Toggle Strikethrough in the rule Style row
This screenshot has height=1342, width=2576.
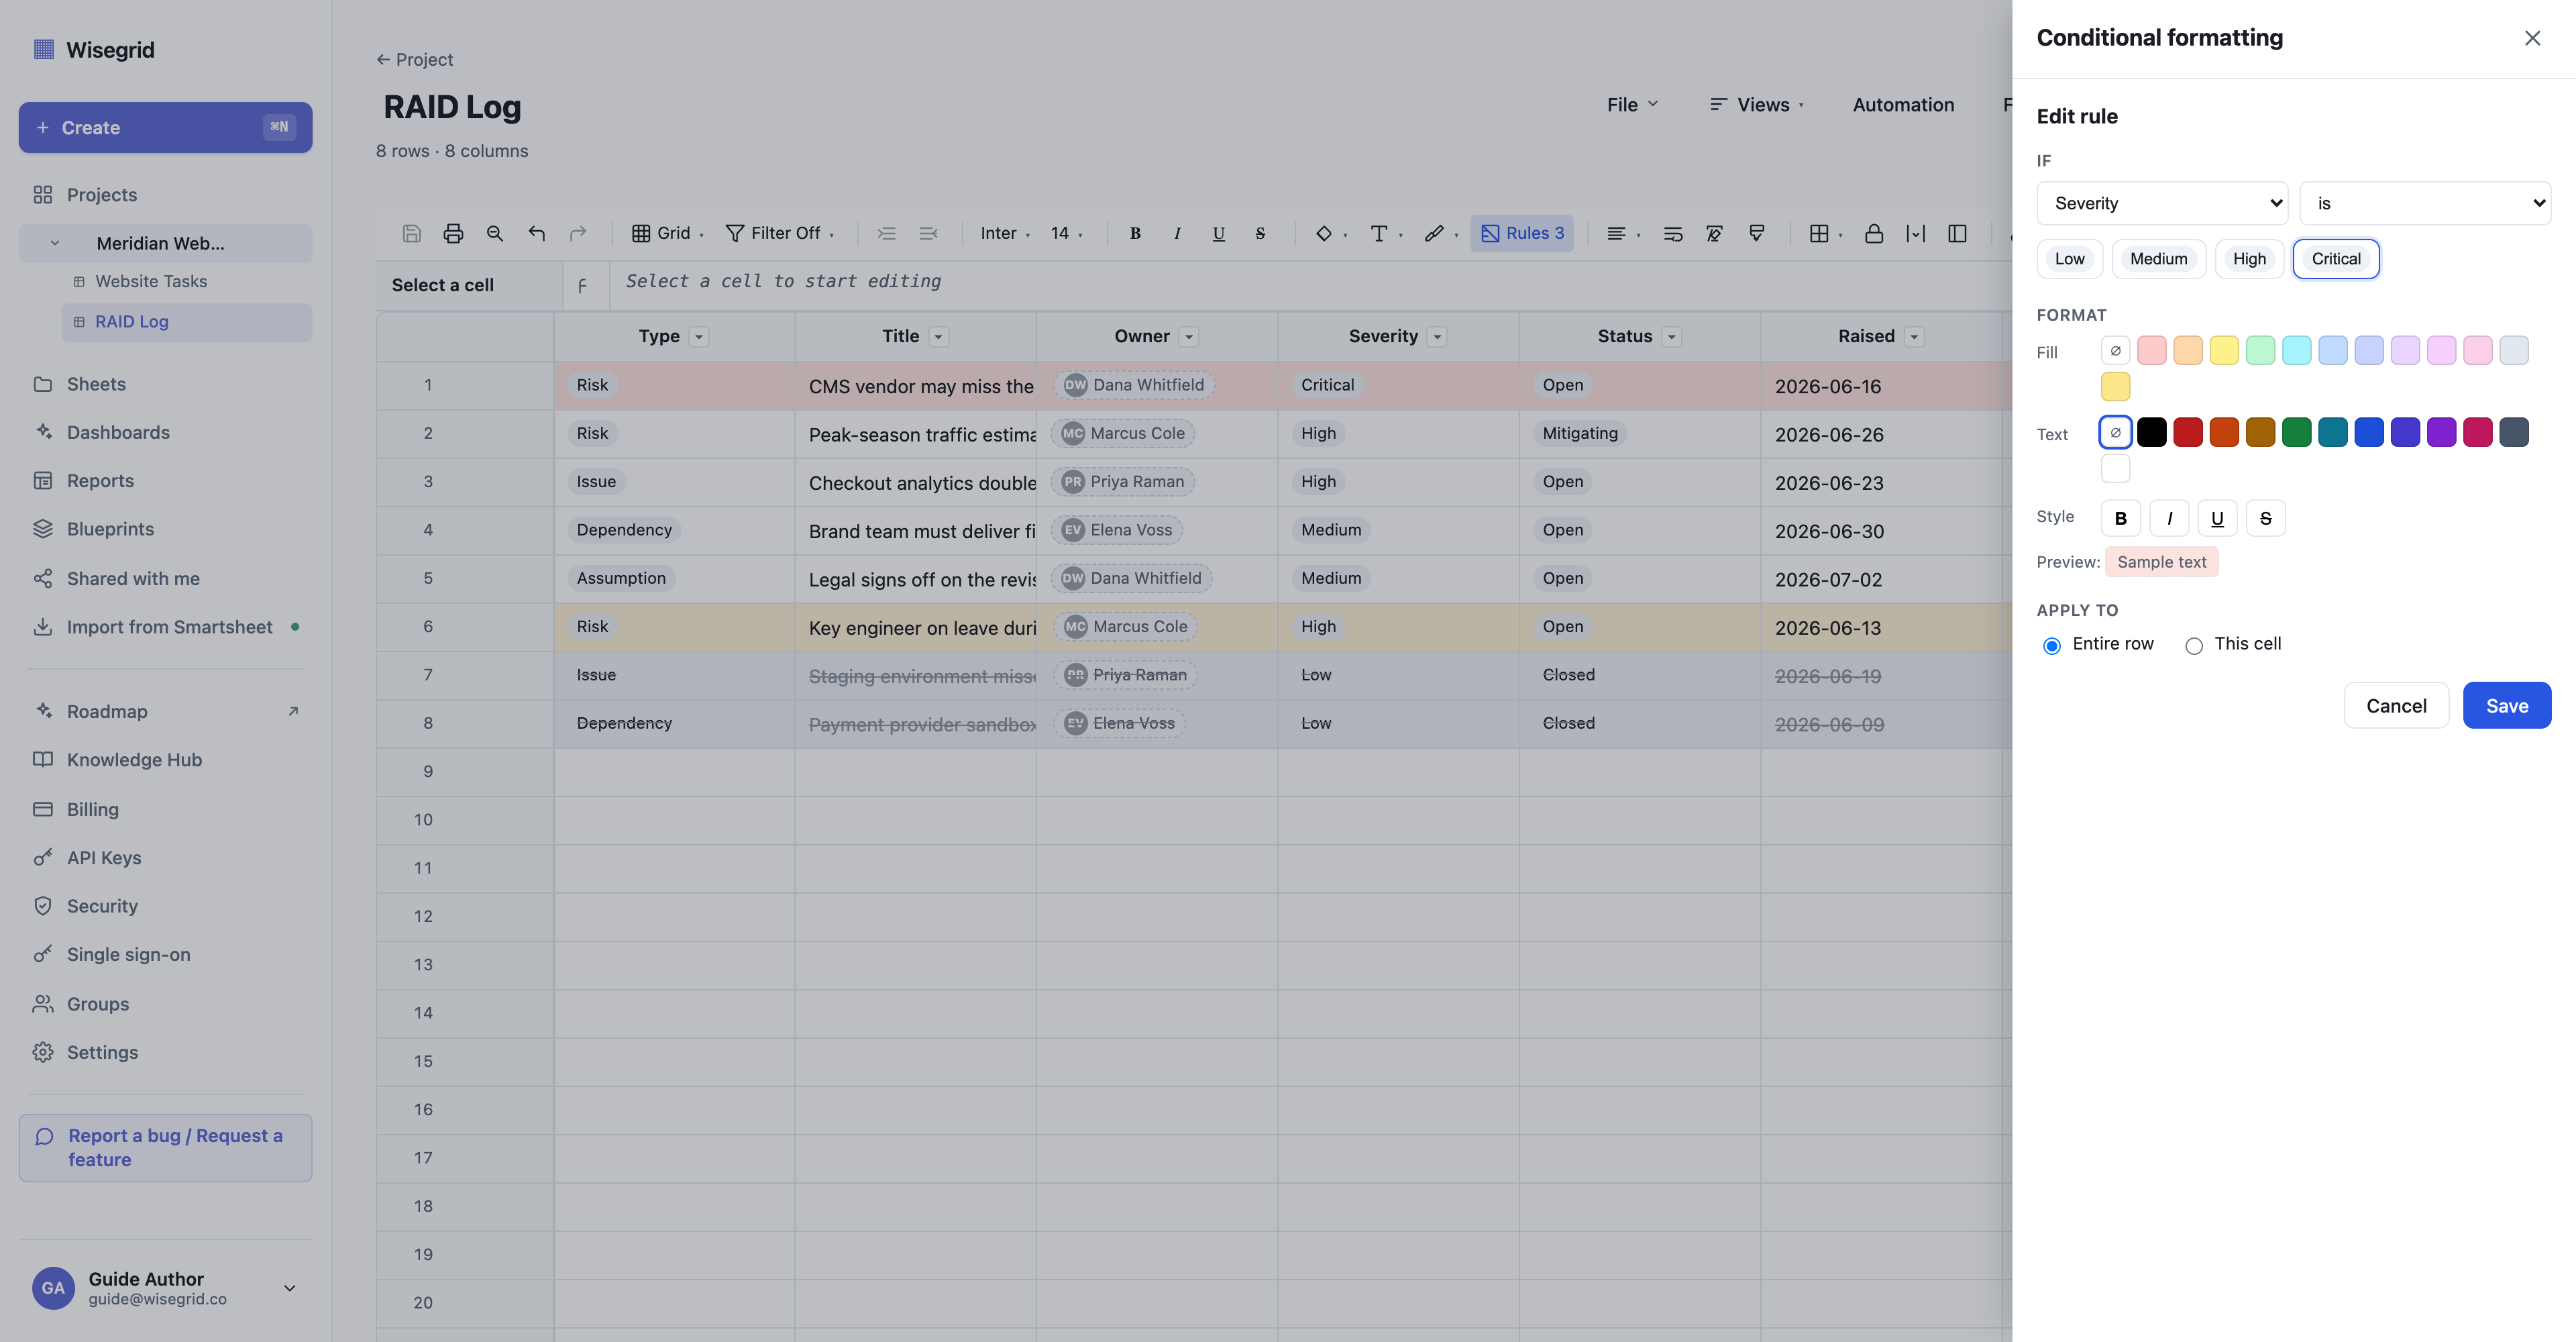point(2265,518)
